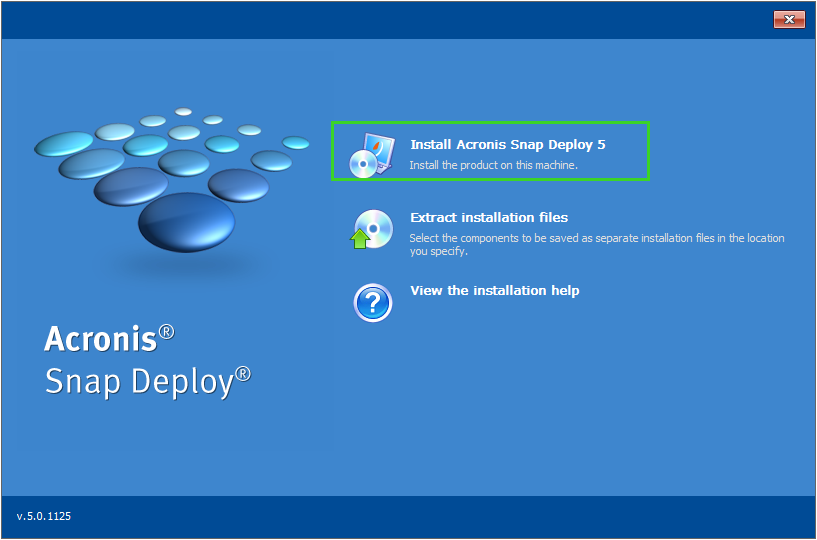Click the blue question mark help icon
The height and width of the screenshot is (540, 817).
coord(372,302)
